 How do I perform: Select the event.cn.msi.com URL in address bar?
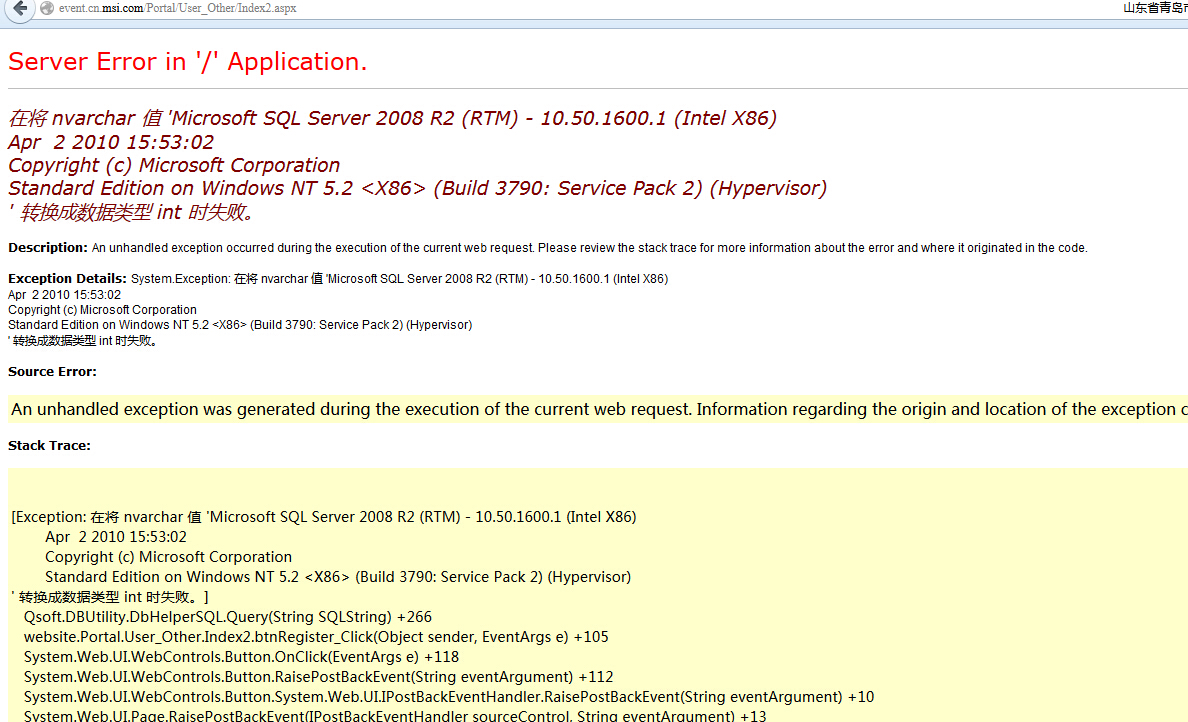coord(177,8)
